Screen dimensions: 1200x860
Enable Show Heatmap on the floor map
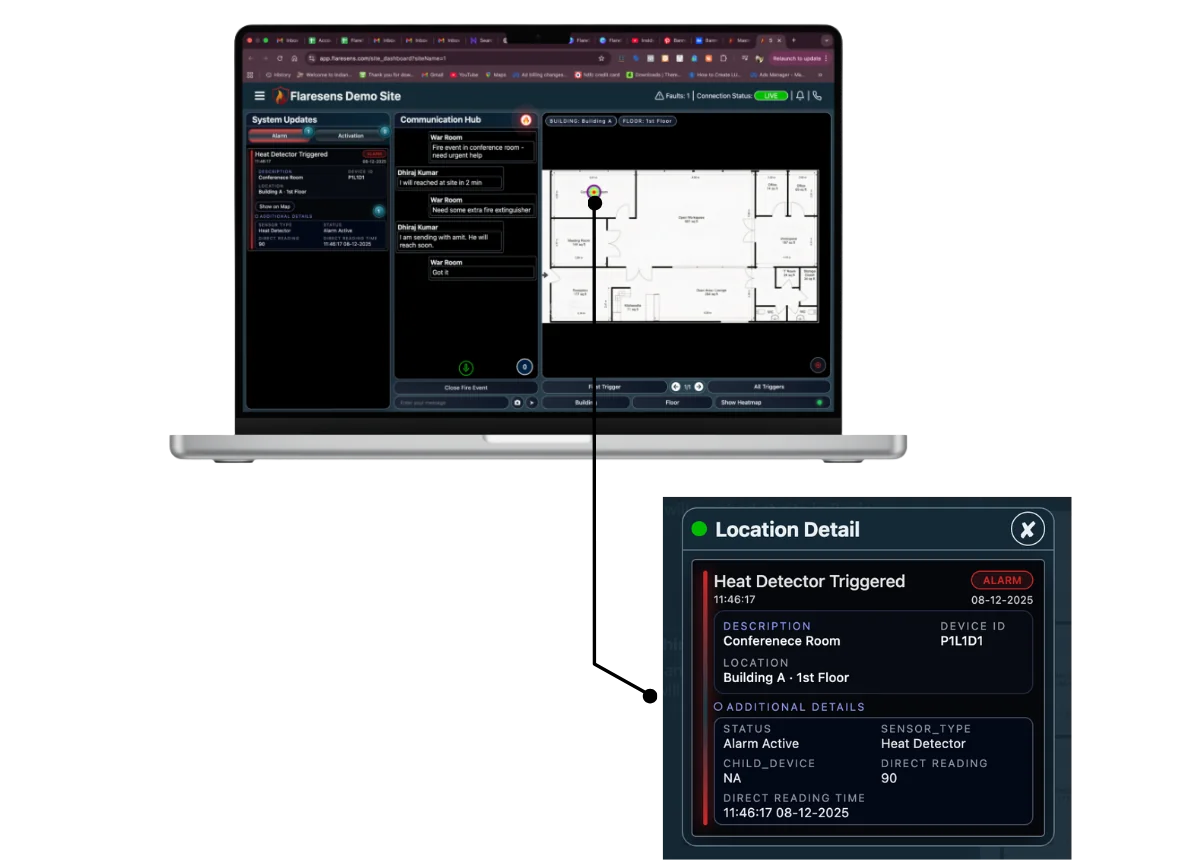741,402
